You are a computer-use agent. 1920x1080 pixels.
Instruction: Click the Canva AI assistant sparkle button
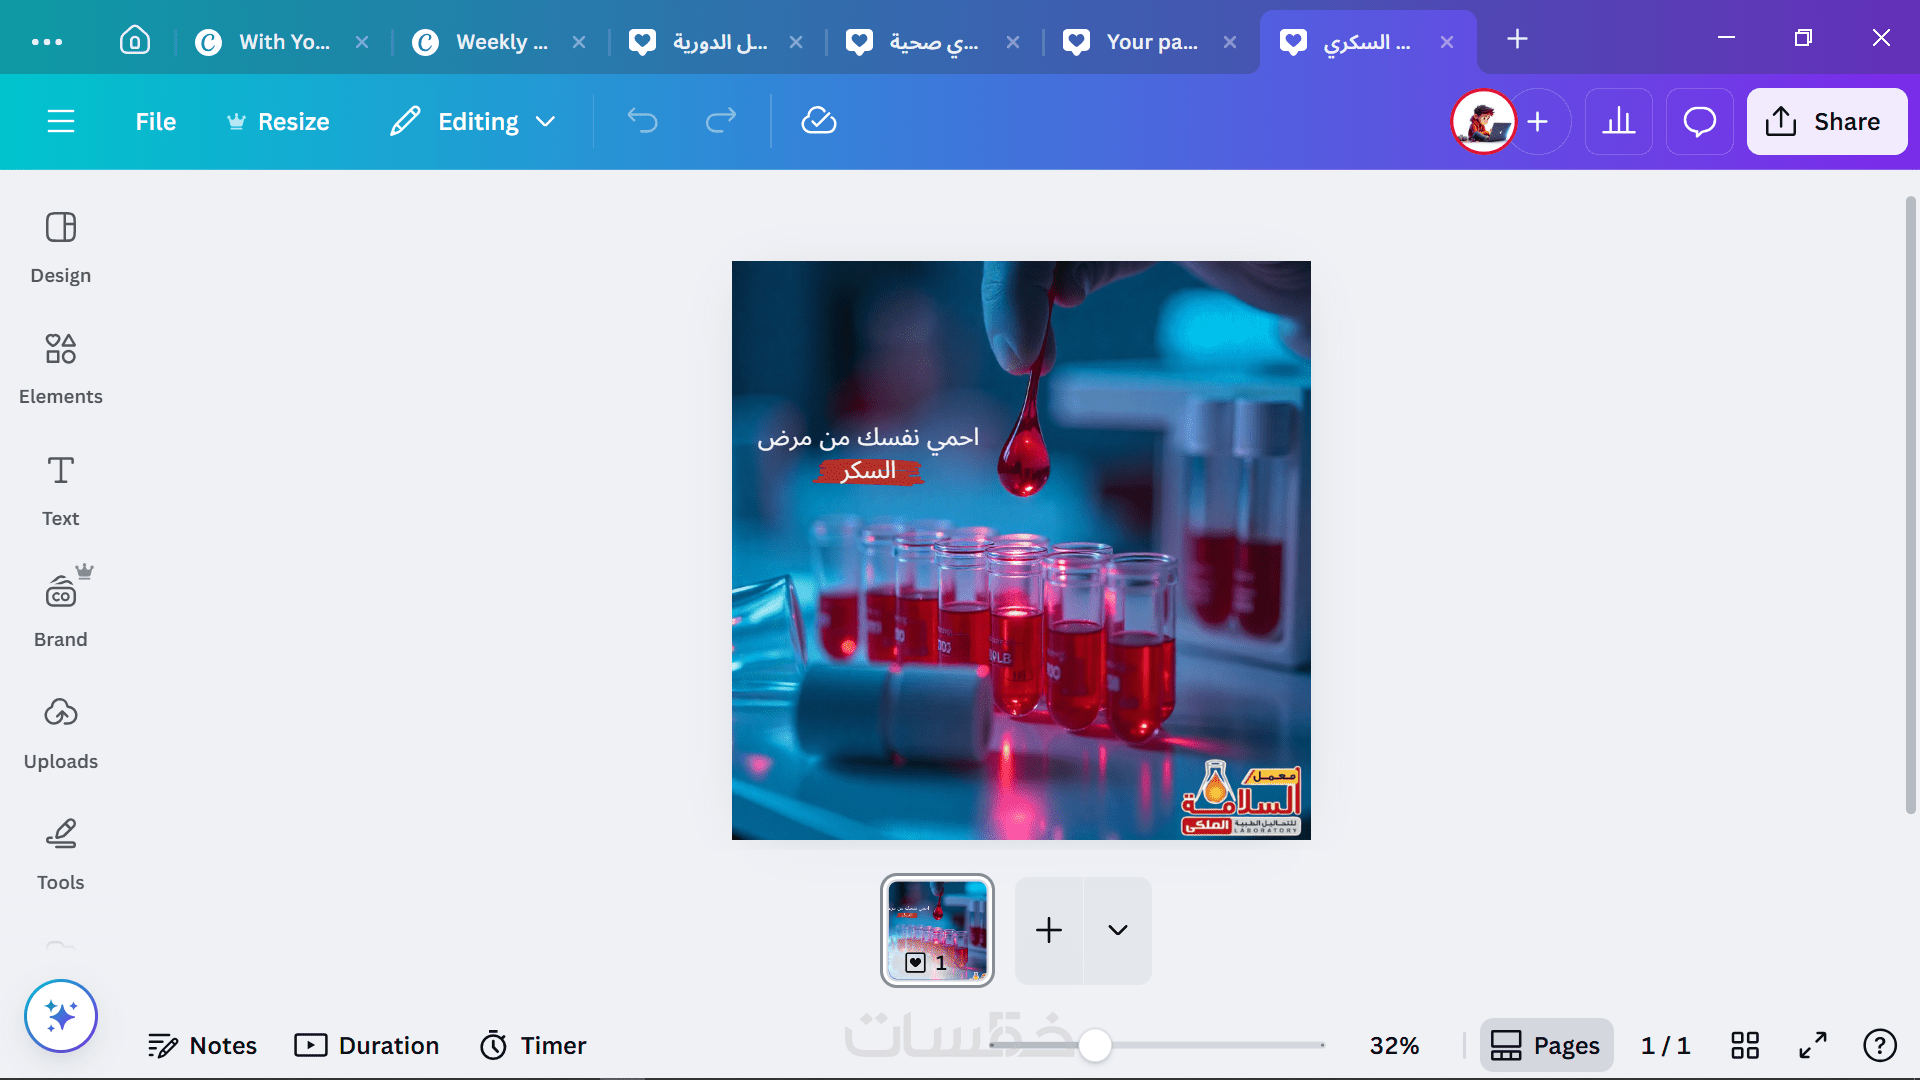[x=61, y=1016]
